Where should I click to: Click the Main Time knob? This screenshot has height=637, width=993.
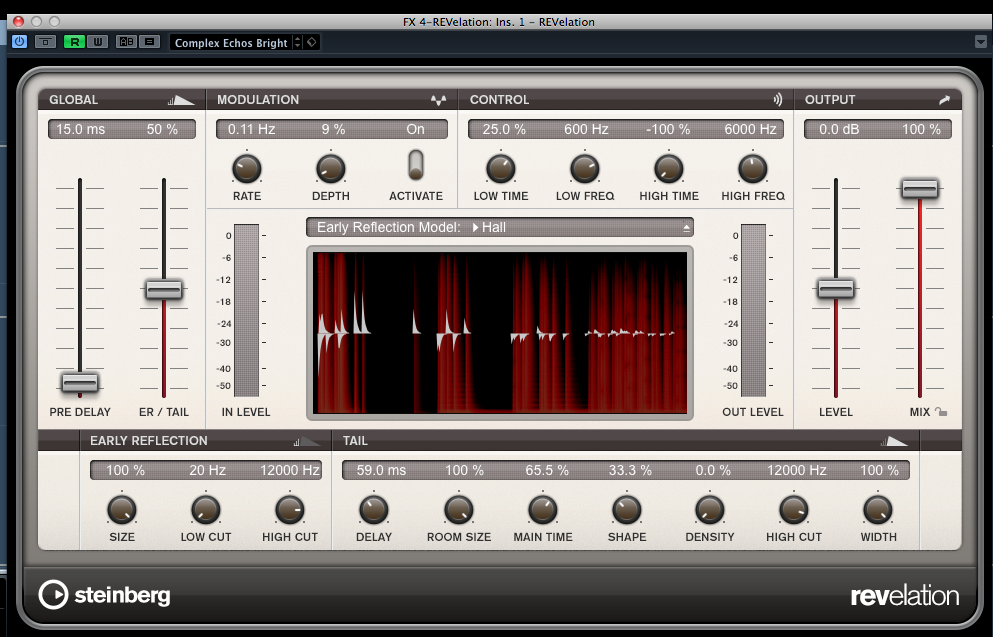click(543, 510)
